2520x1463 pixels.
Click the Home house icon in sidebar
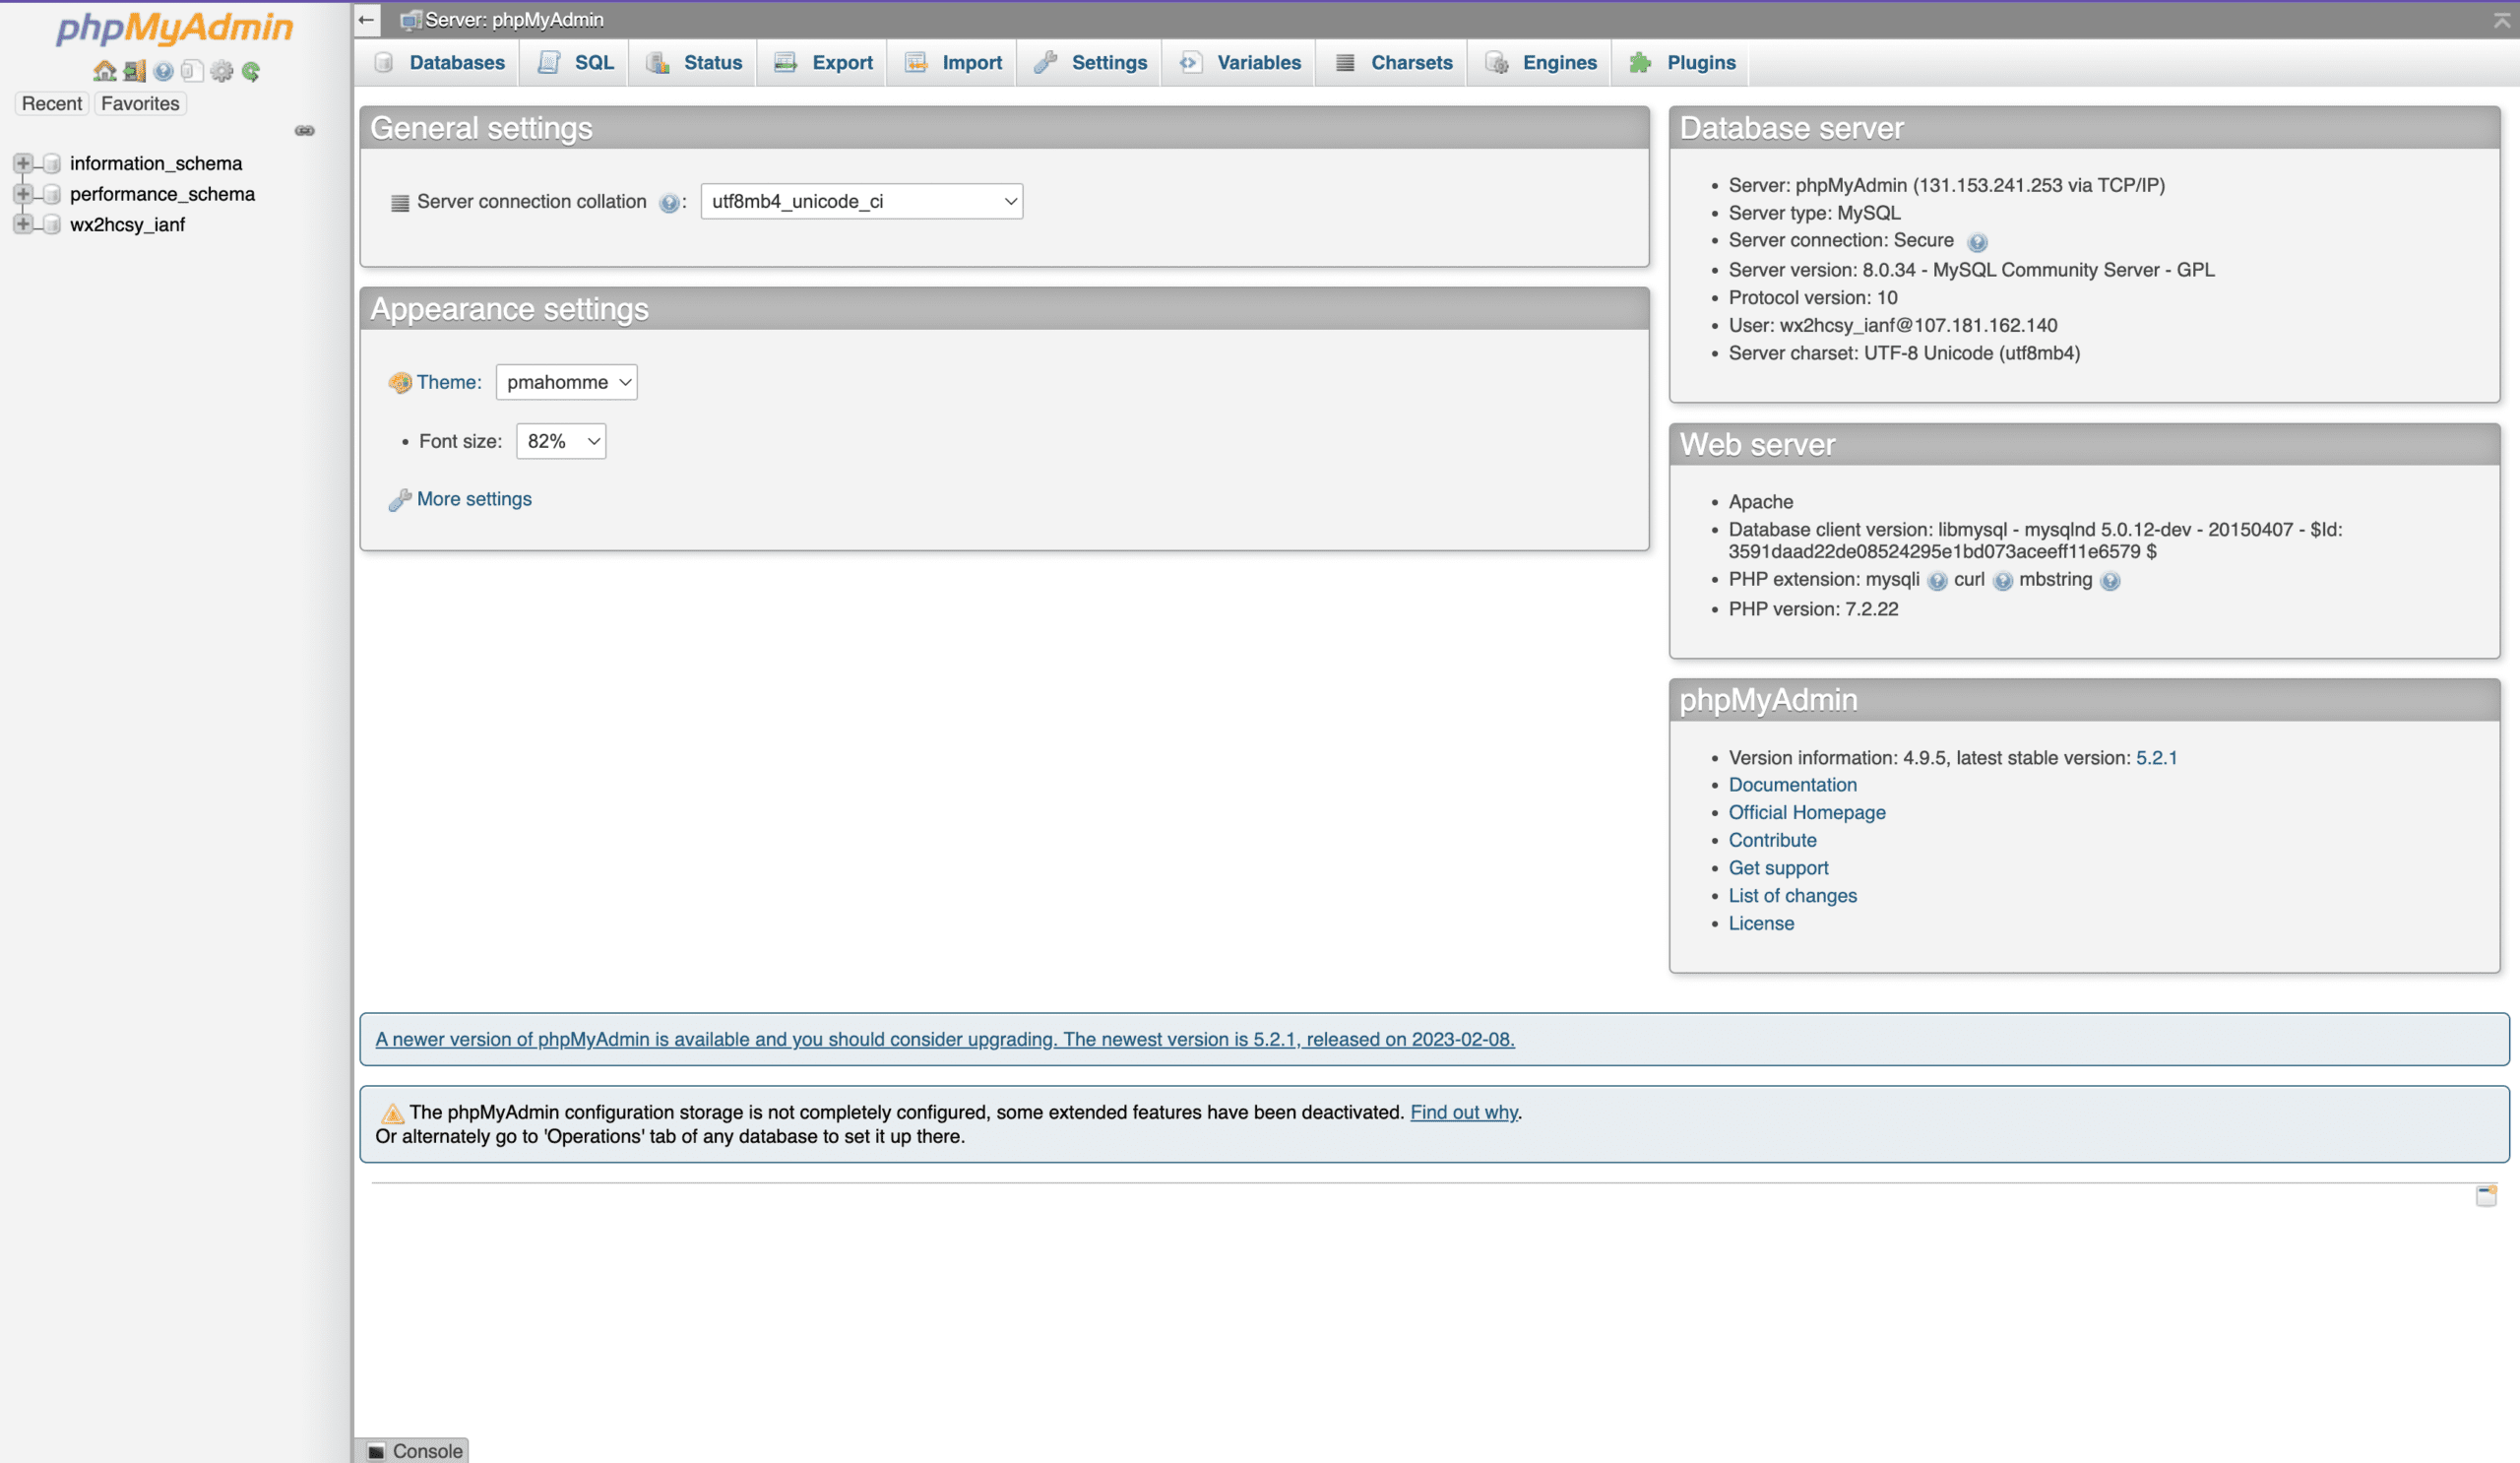pos(104,71)
